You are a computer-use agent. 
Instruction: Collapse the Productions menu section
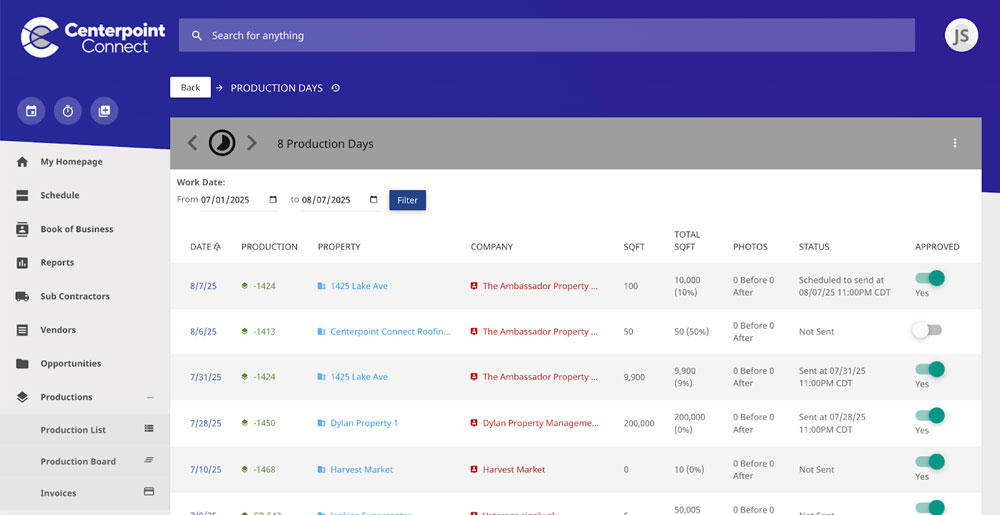pyautogui.click(x=150, y=397)
